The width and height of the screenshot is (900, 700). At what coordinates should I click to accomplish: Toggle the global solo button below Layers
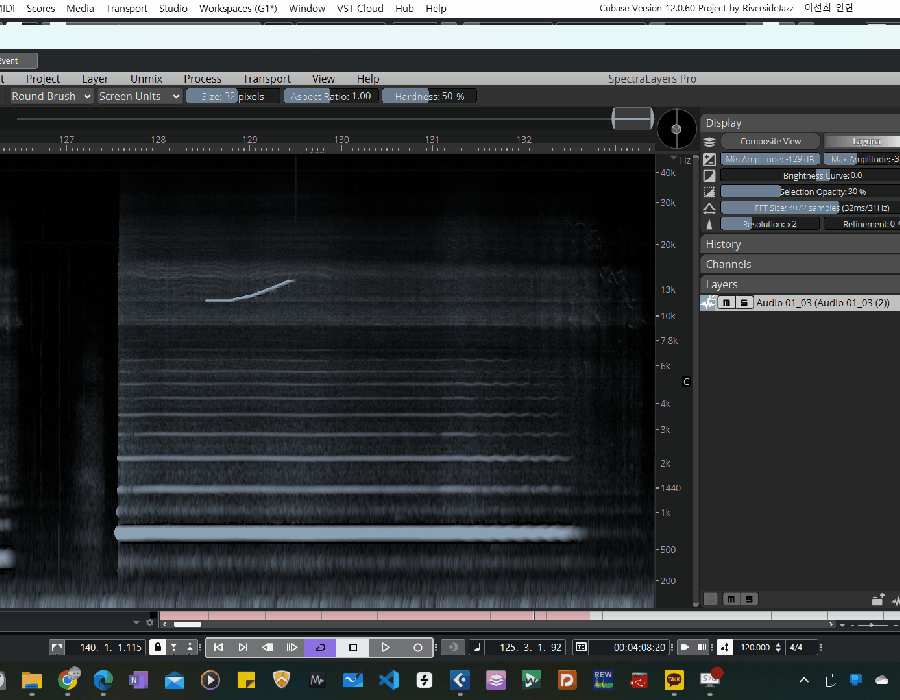click(748, 600)
